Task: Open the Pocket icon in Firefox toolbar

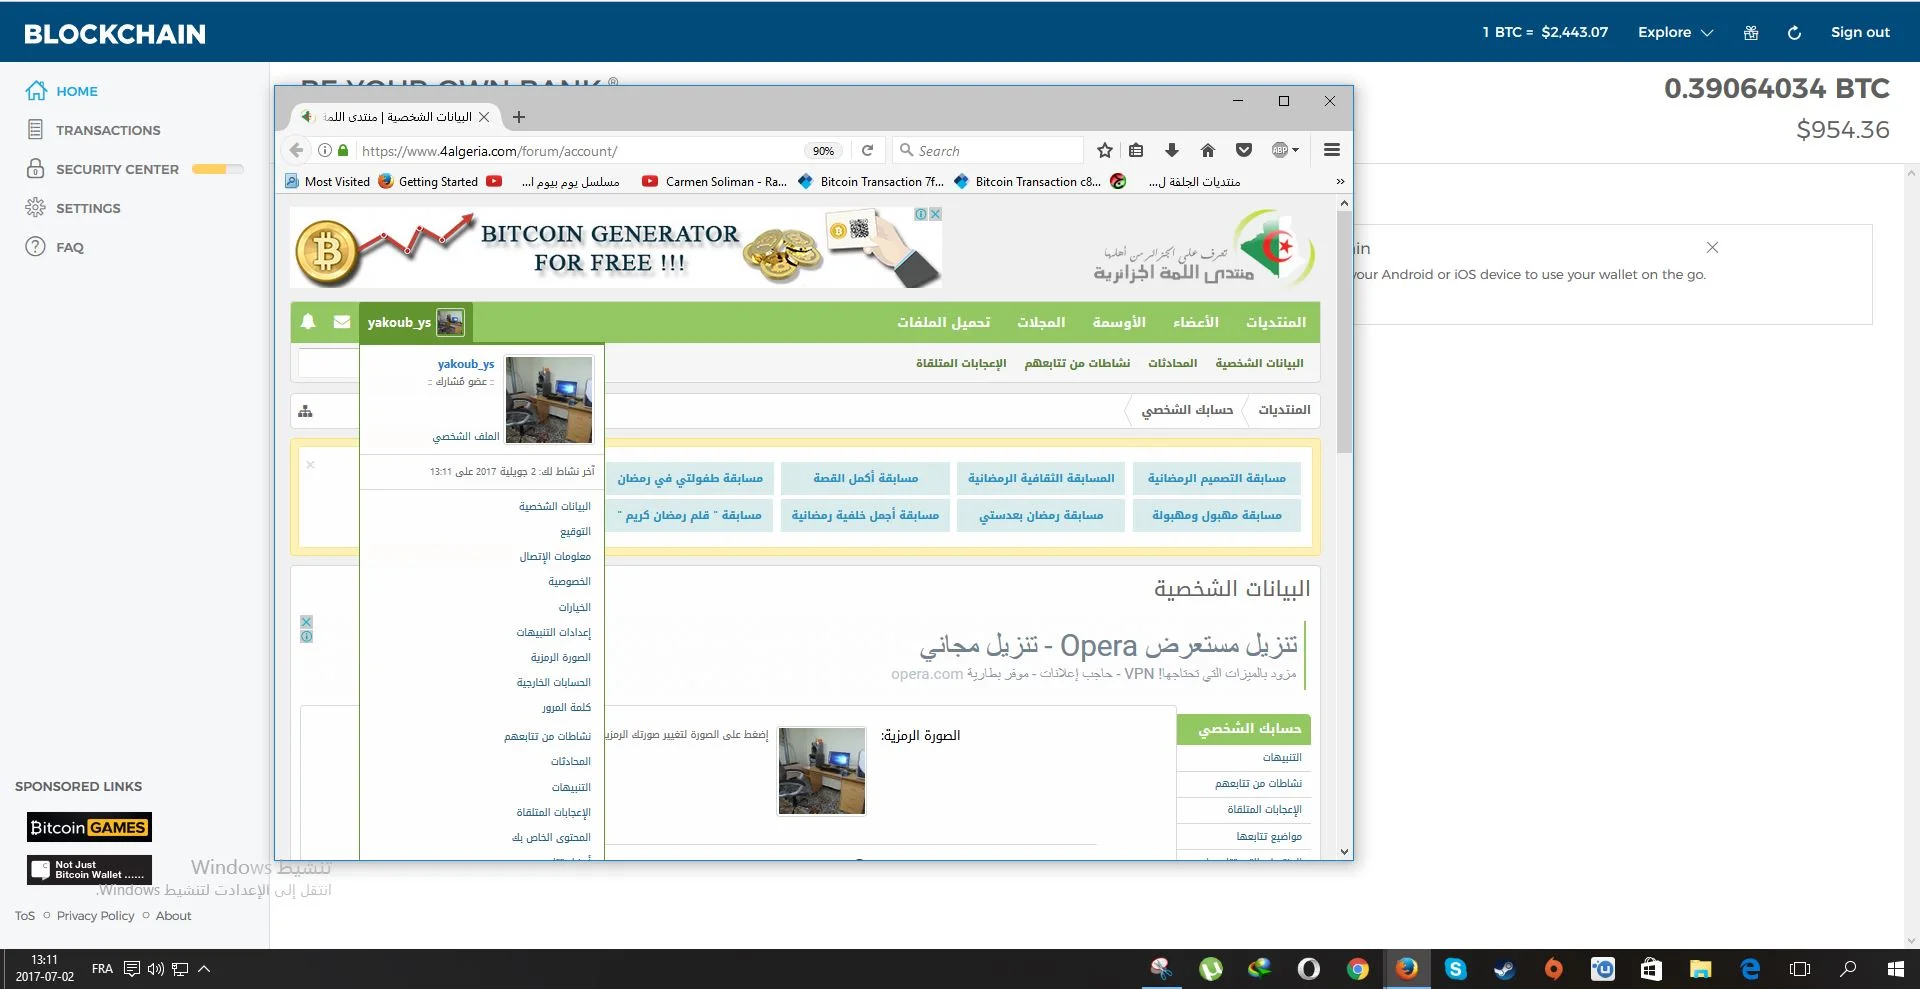Action: point(1243,150)
